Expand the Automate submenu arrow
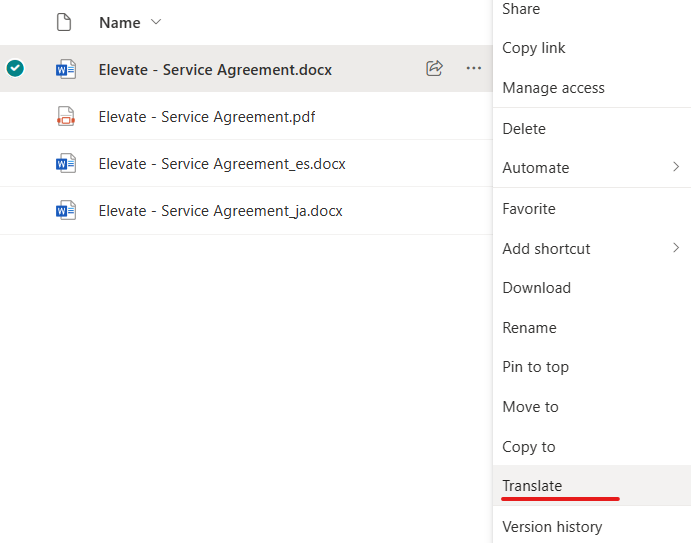Screen dimensions: 691x543 (x=676, y=167)
